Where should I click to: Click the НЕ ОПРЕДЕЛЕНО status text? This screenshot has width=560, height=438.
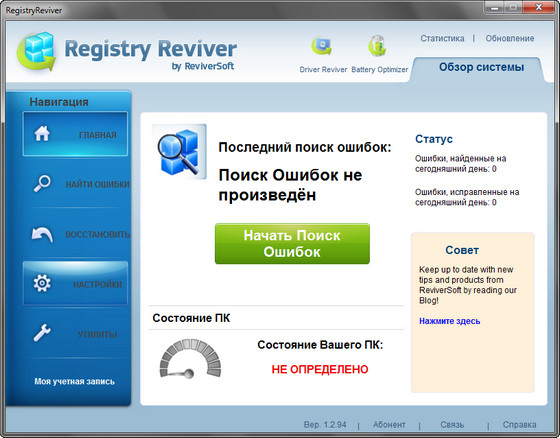pos(320,369)
